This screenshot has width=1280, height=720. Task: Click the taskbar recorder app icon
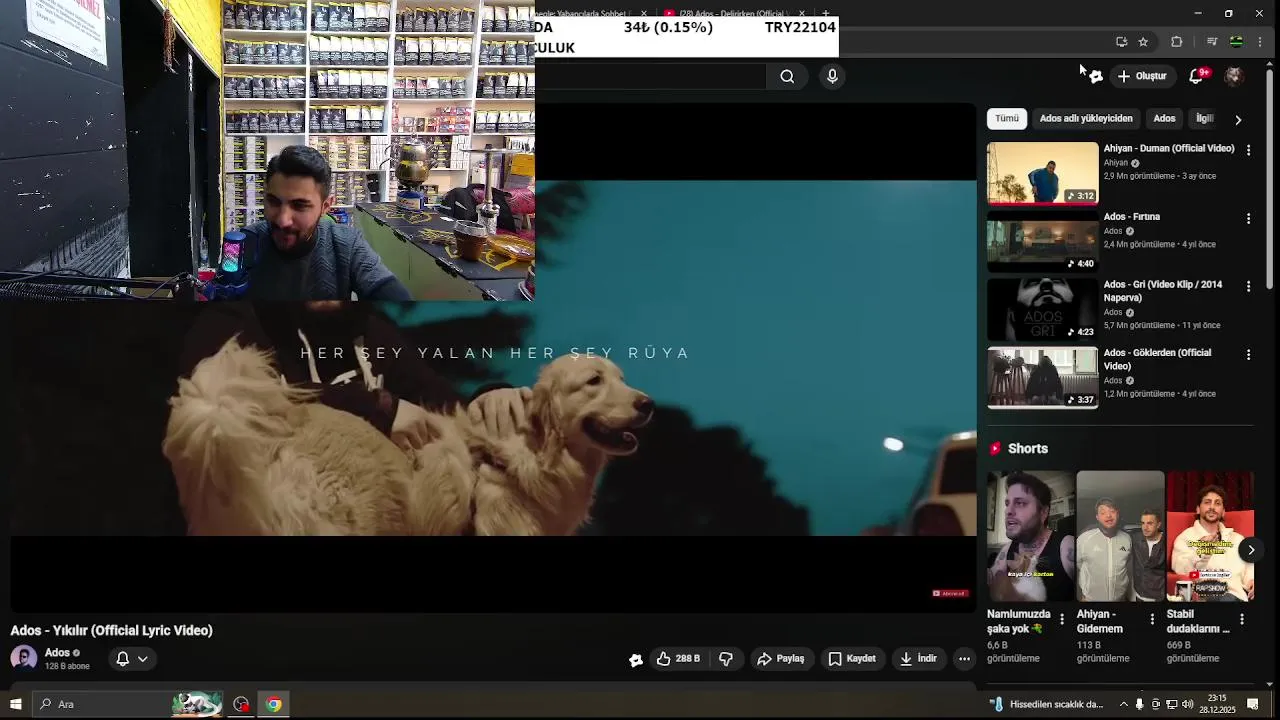[x=241, y=704]
